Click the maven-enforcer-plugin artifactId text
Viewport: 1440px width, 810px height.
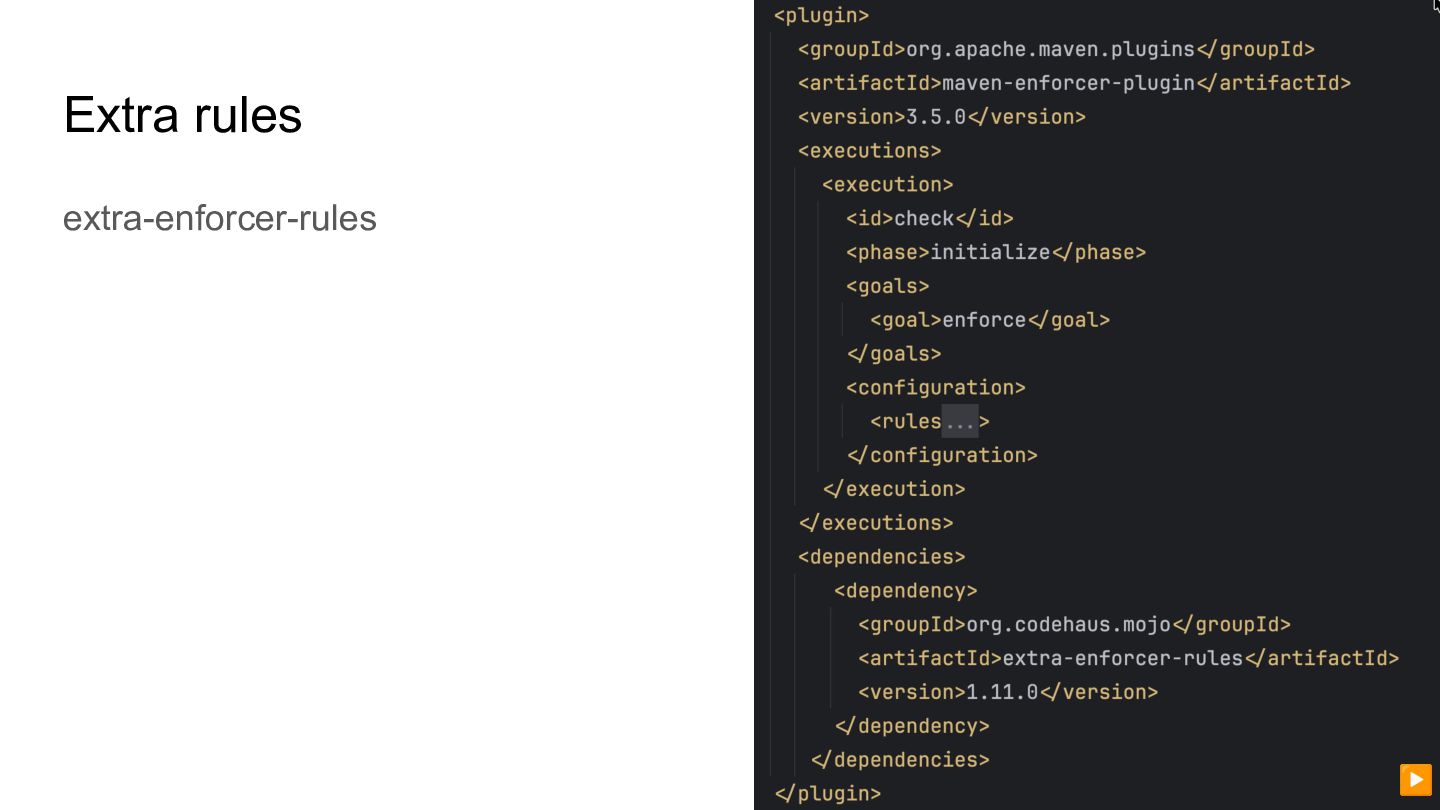tap(1068, 83)
